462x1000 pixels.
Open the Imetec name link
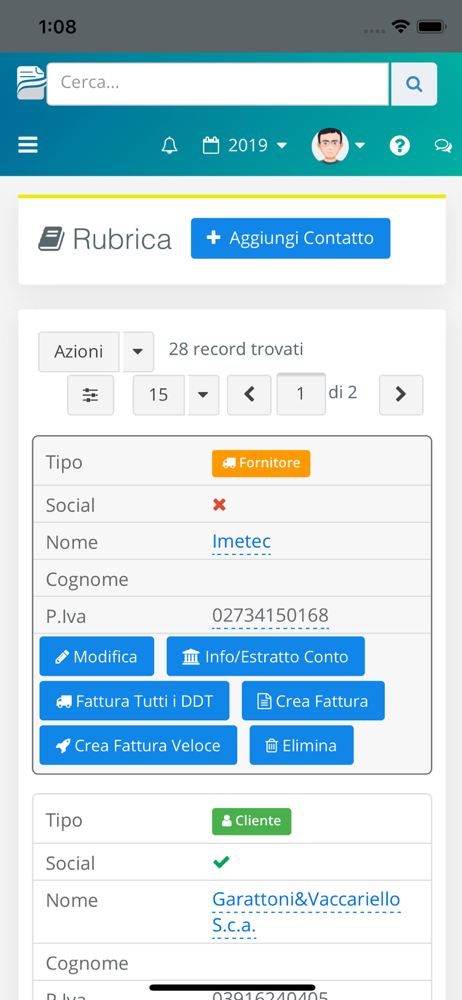tap(241, 541)
